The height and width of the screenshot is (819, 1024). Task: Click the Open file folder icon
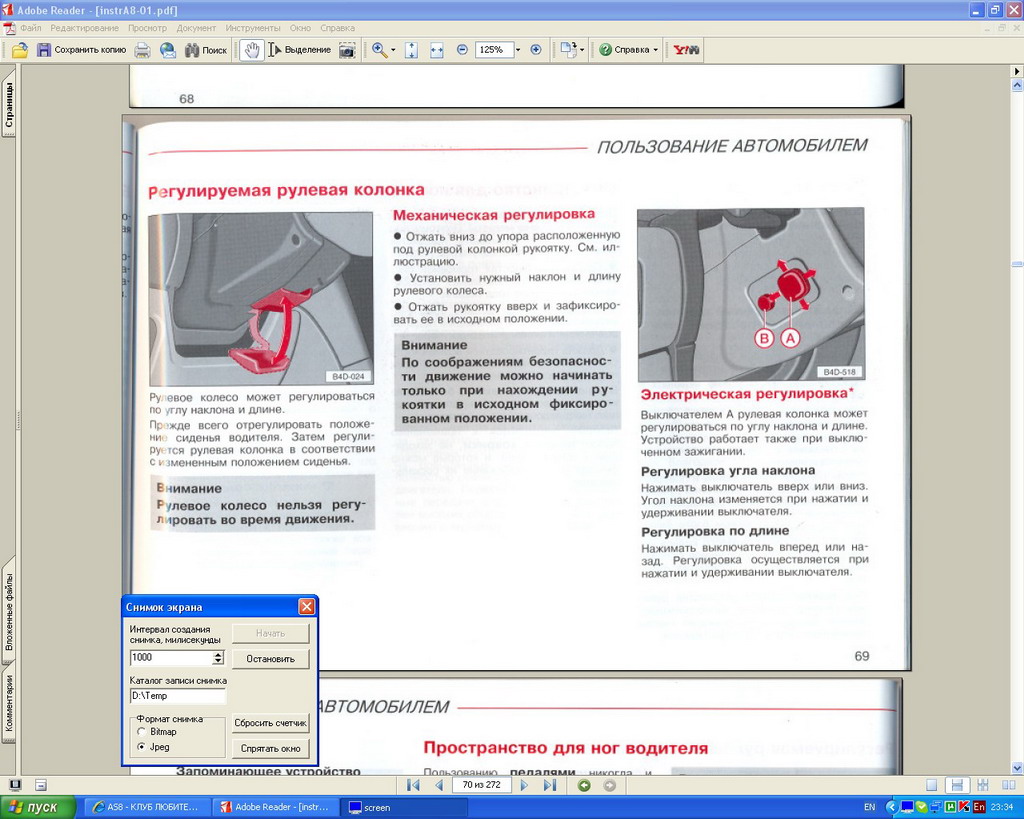click(19, 50)
